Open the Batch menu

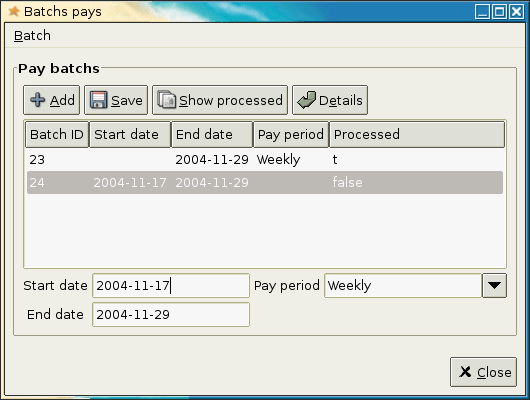click(32, 36)
